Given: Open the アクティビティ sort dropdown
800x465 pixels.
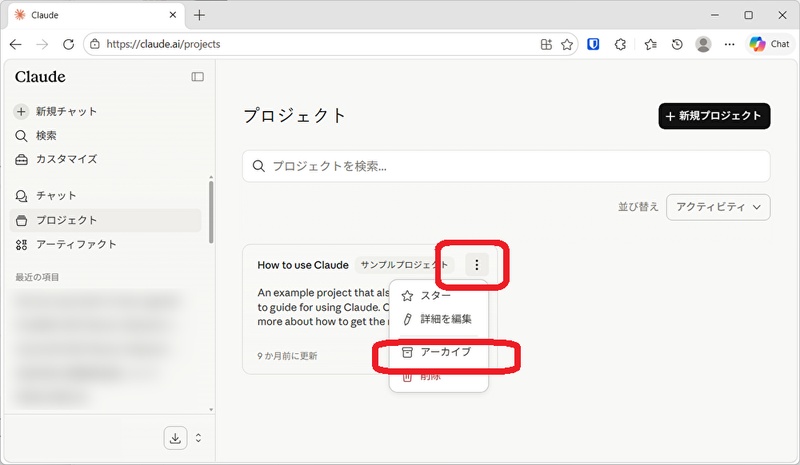Looking at the screenshot, I should click(718, 207).
